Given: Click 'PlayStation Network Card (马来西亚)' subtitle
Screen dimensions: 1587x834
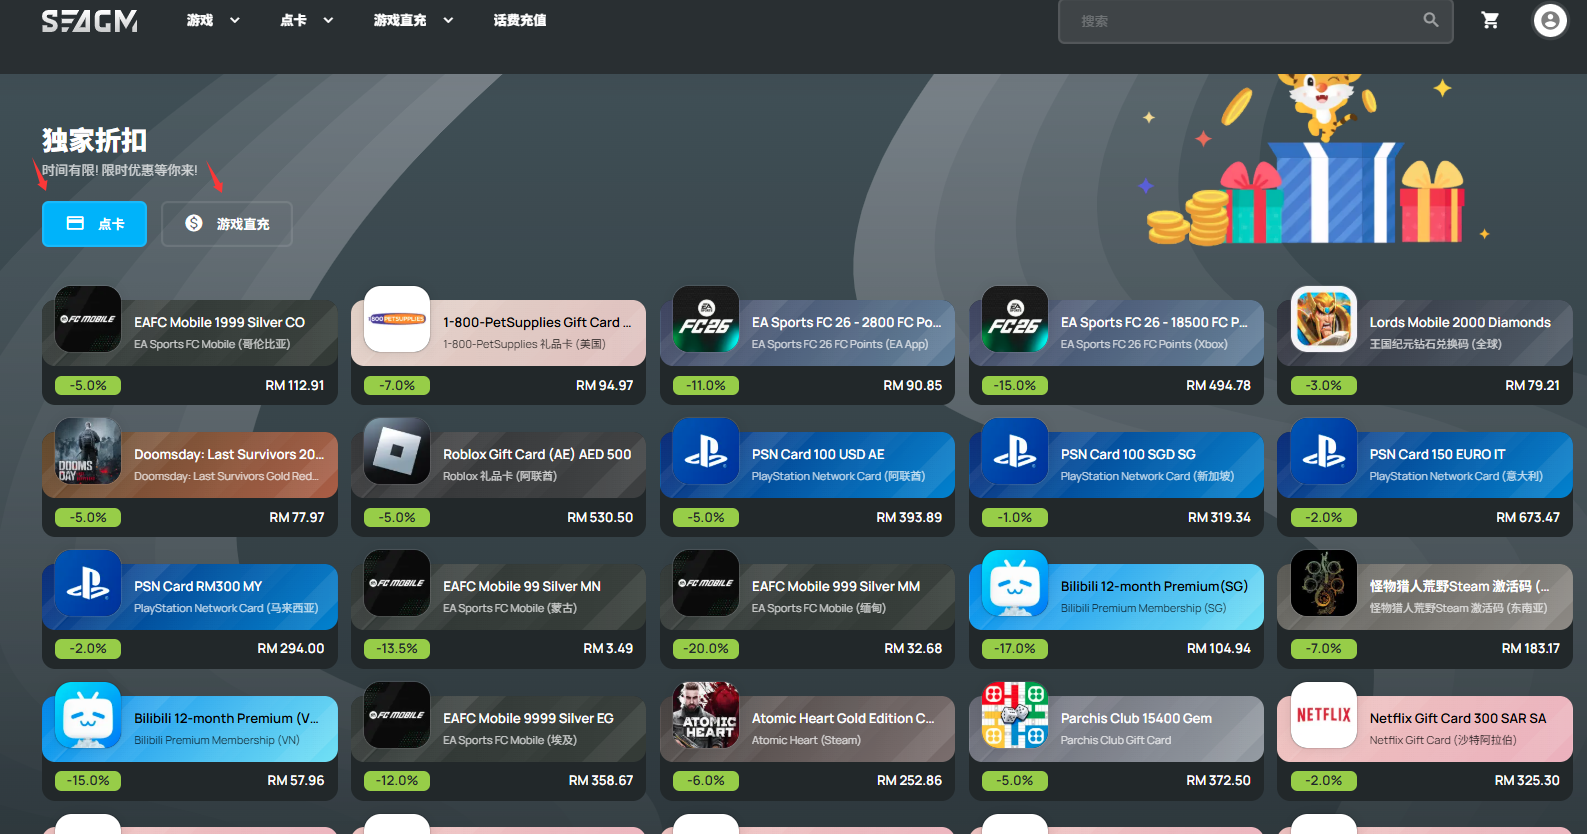Looking at the screenshot, I should 226,608.
